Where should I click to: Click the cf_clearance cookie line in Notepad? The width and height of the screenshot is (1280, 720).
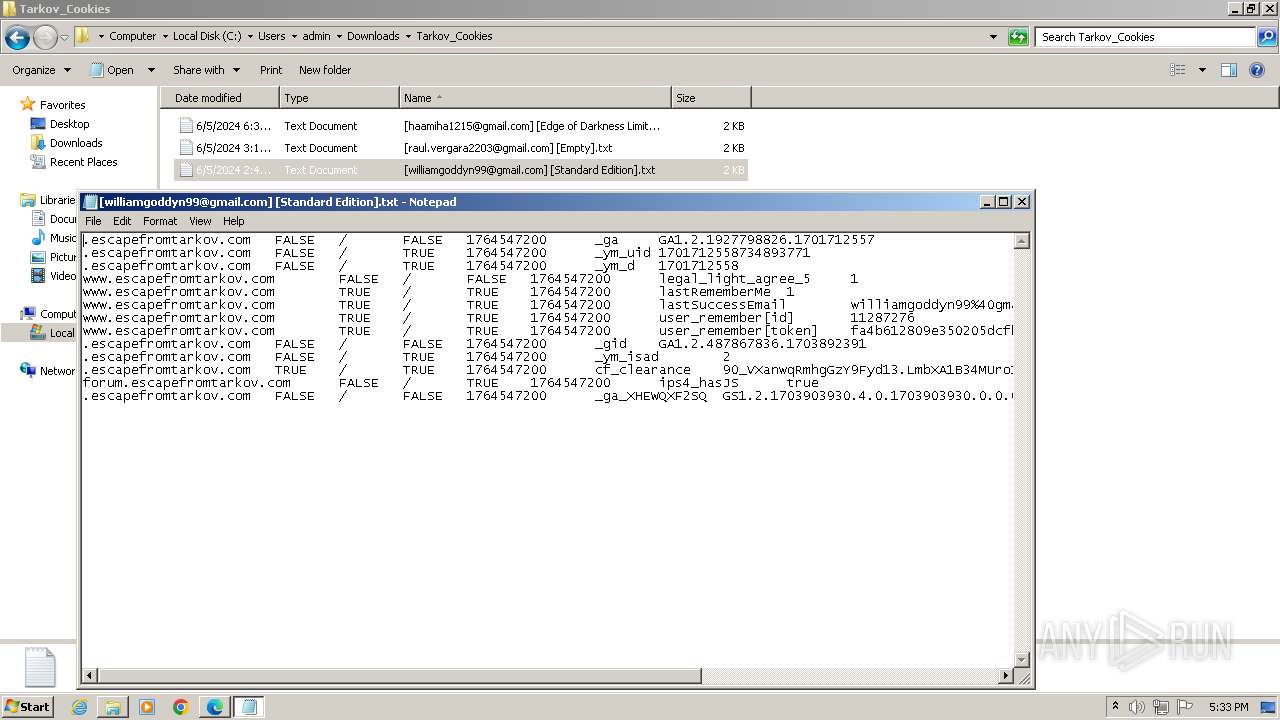[x=548, y=370]
